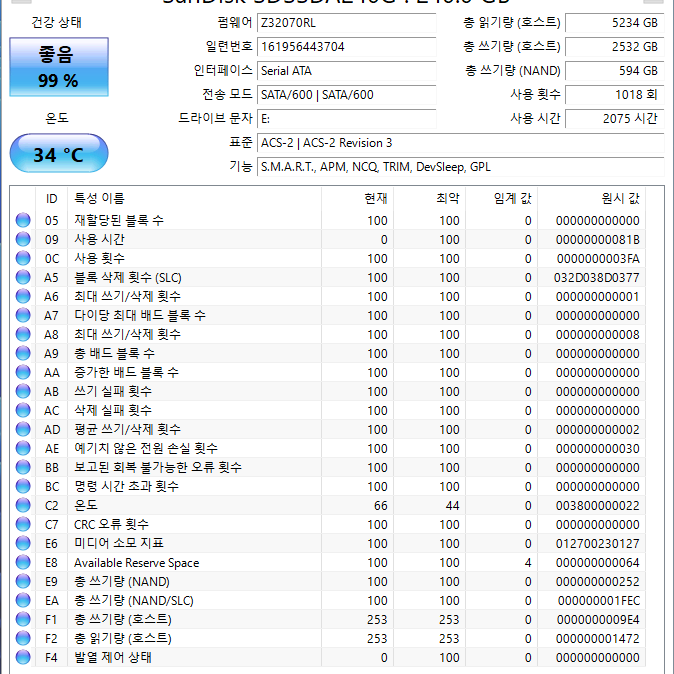Click the total host writes field 2532 GB

point(615,47)
